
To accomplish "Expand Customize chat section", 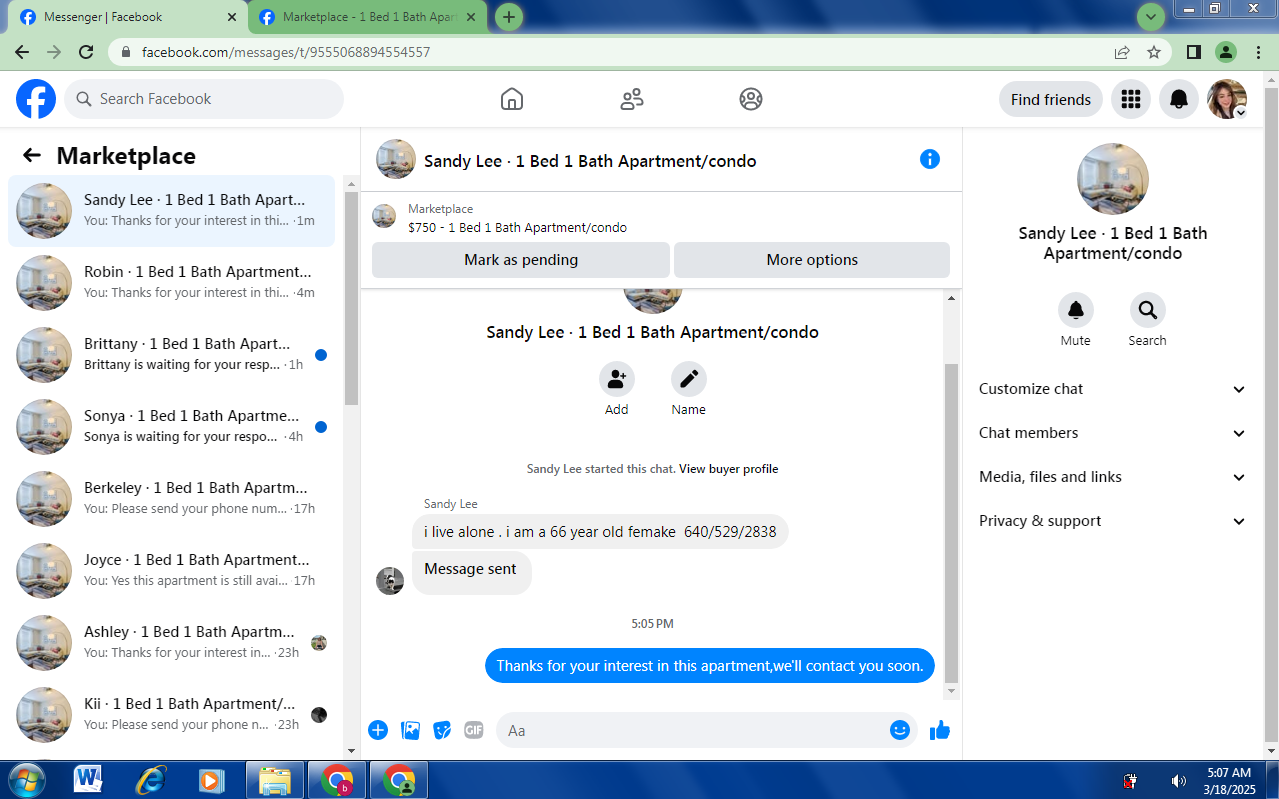I will click(x=1113, y=389).
